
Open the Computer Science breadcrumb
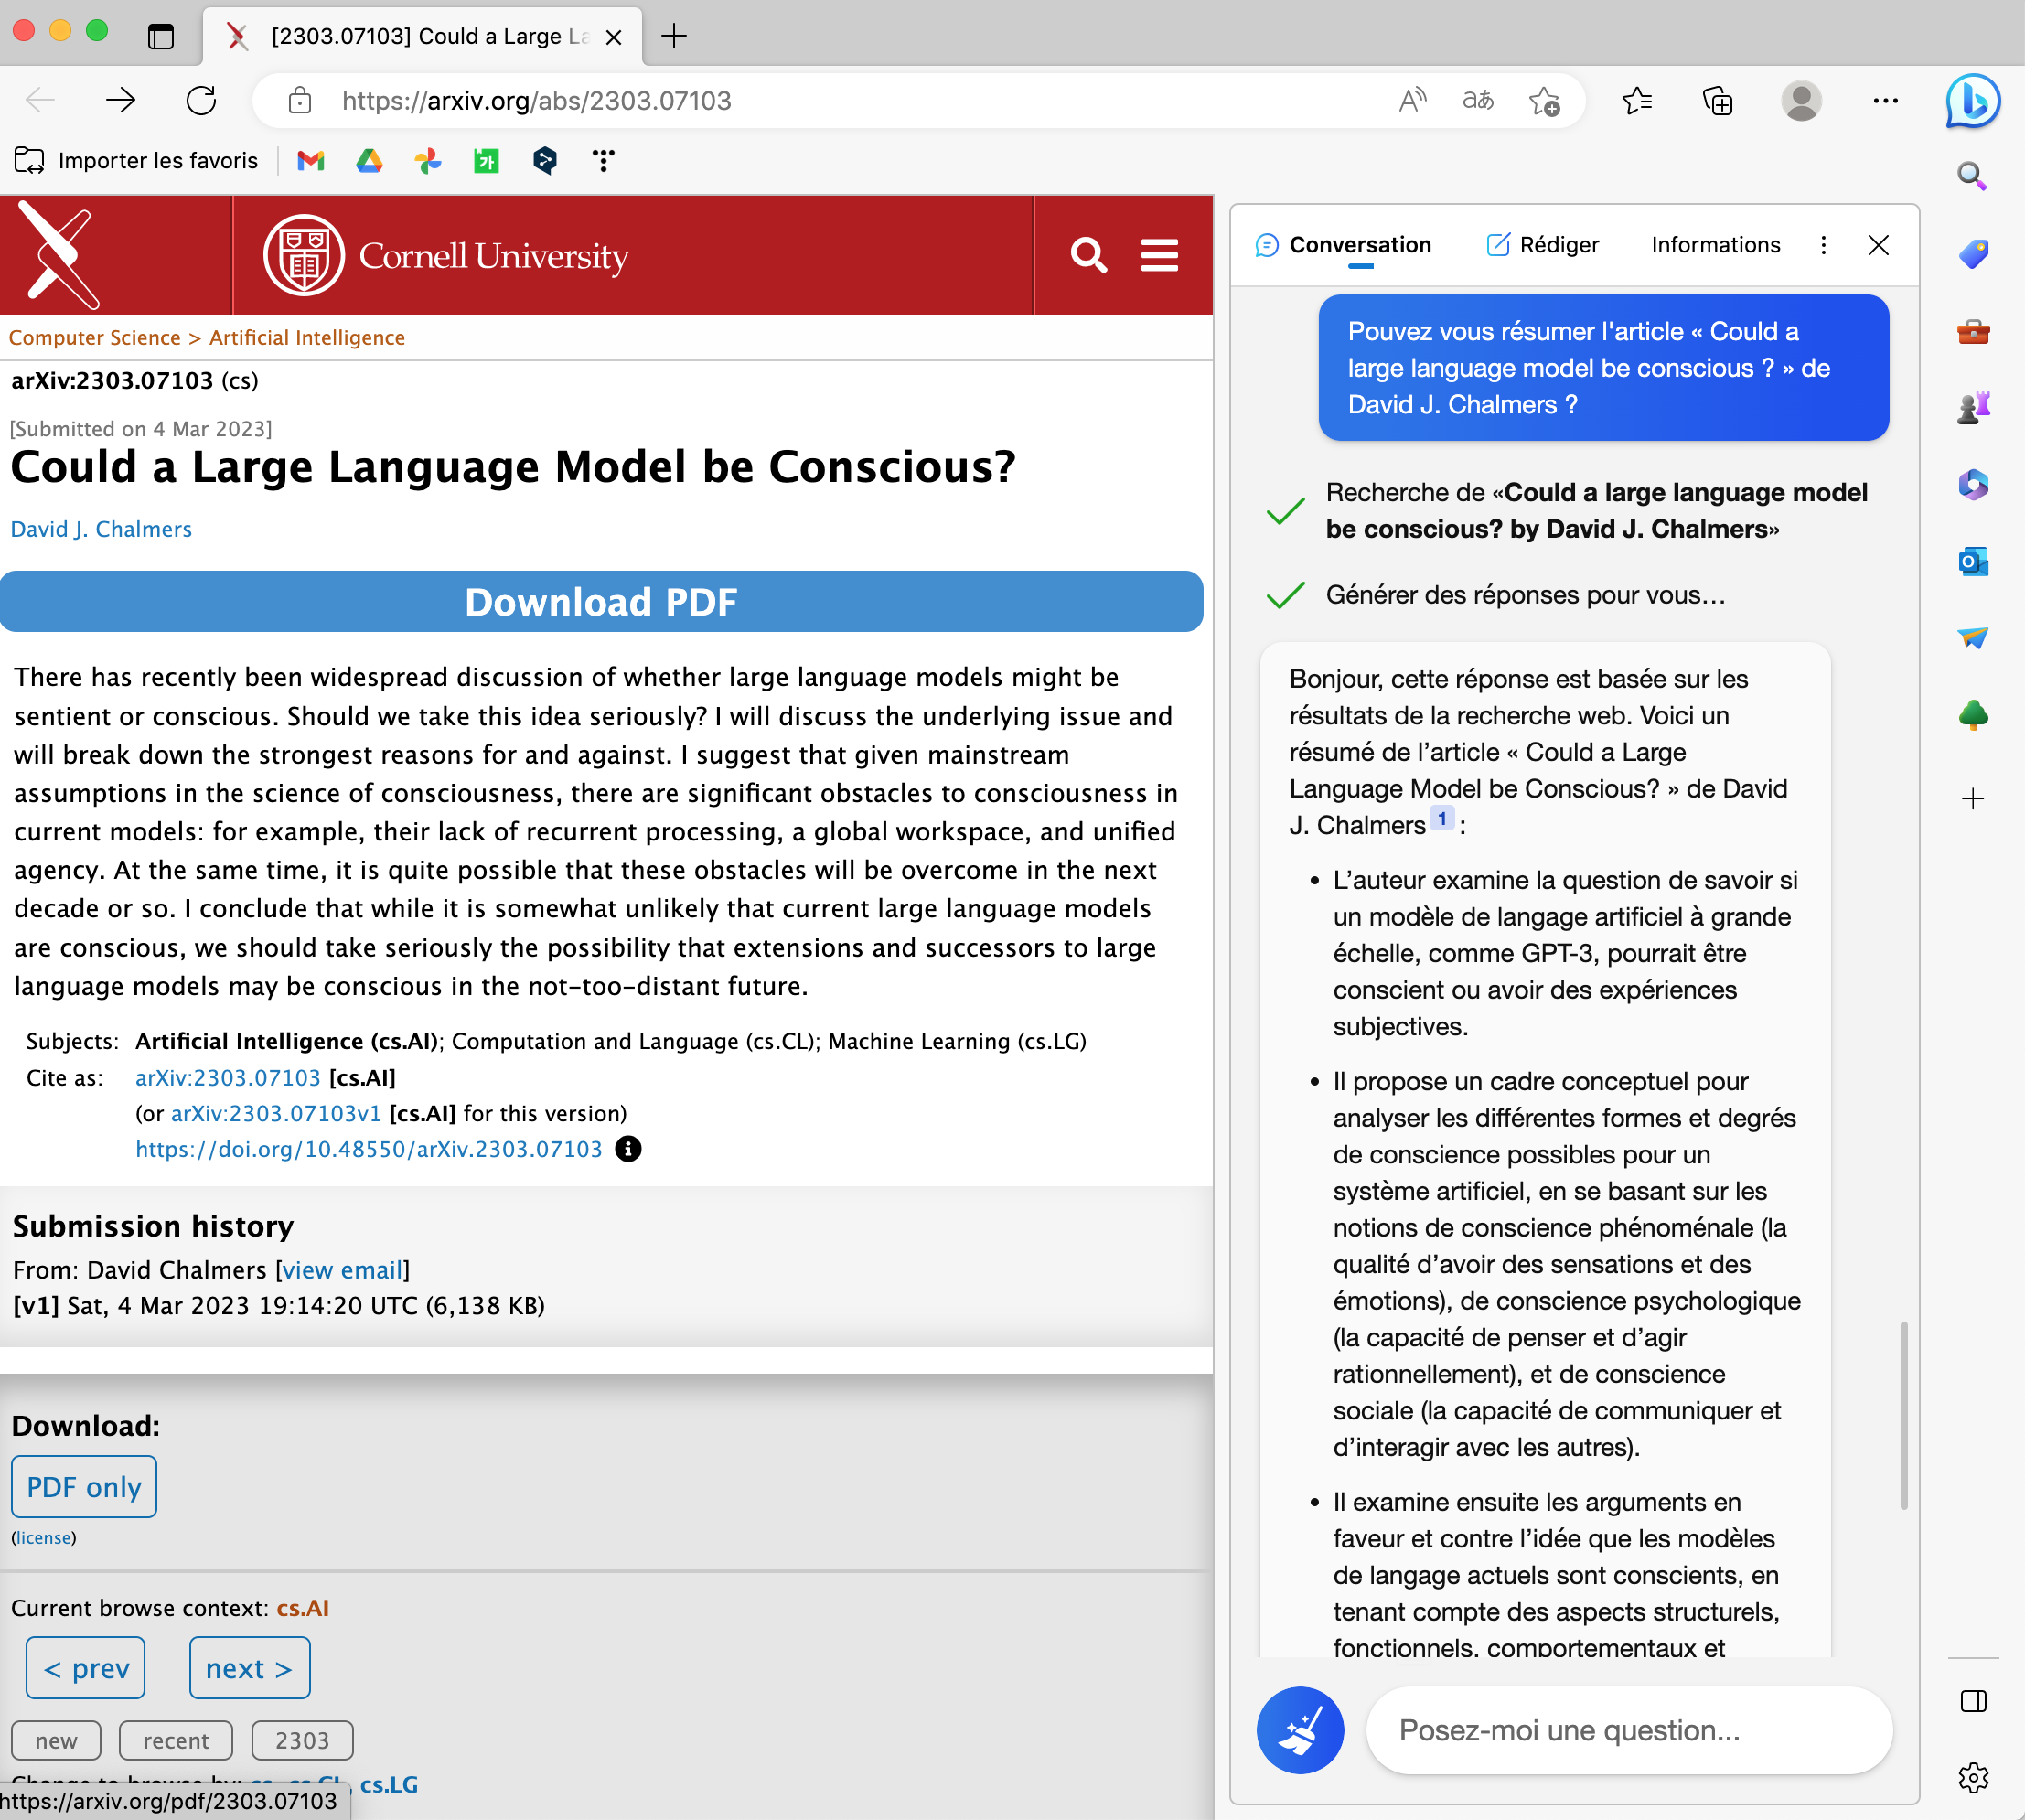(x=95, y=338)
